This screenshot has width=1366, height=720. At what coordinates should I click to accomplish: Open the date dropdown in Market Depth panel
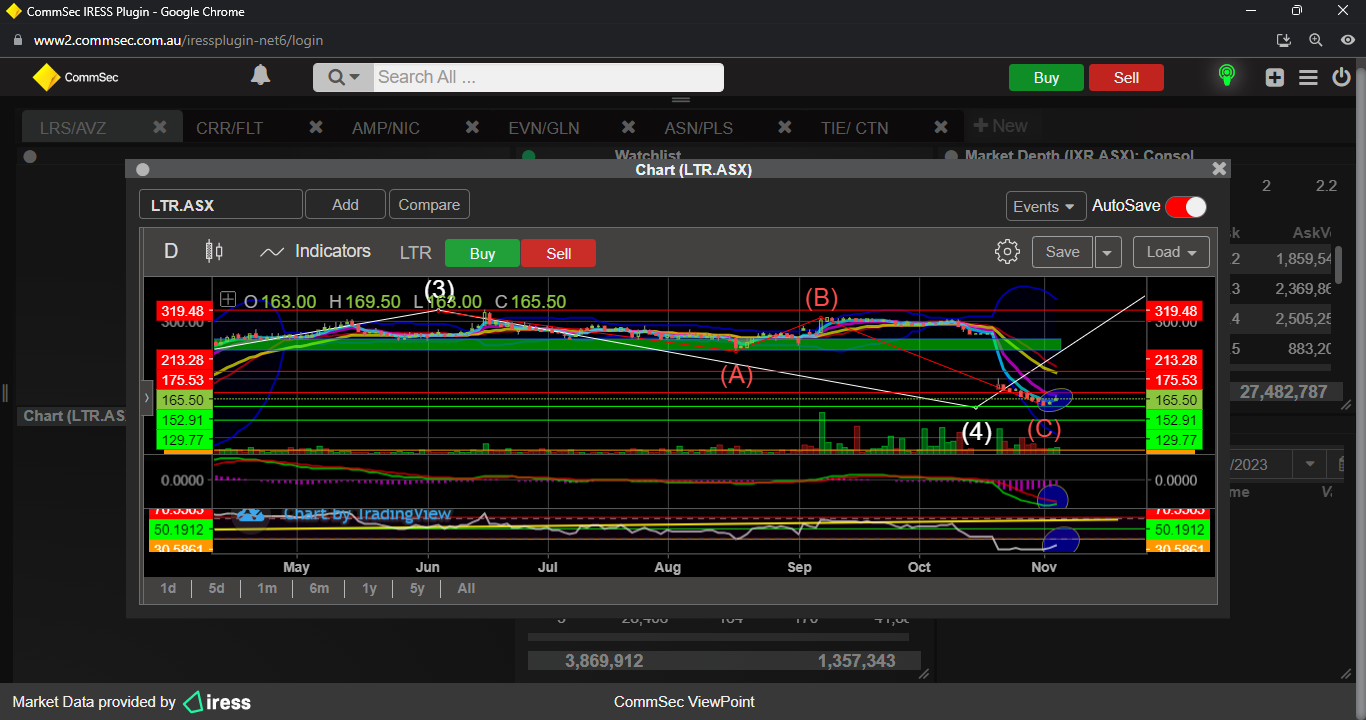click(x=1309, y=465)
